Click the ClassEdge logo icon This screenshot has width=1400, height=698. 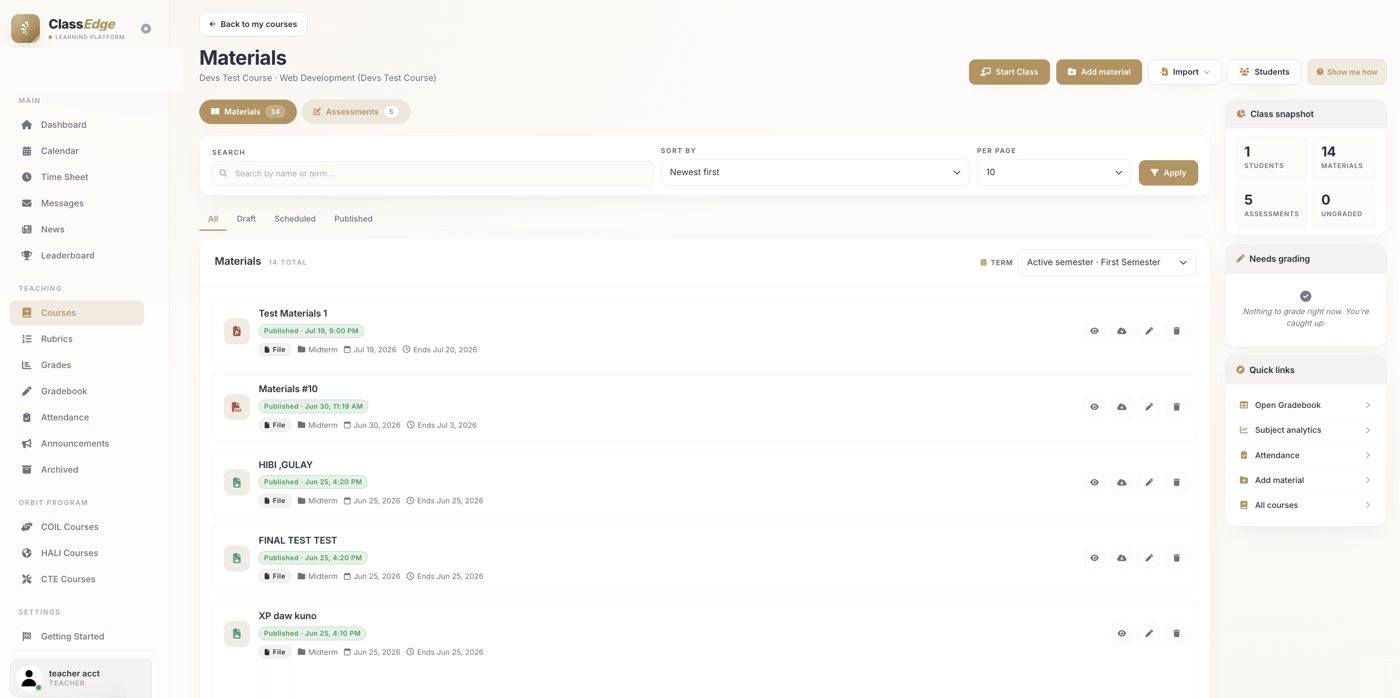25,29
